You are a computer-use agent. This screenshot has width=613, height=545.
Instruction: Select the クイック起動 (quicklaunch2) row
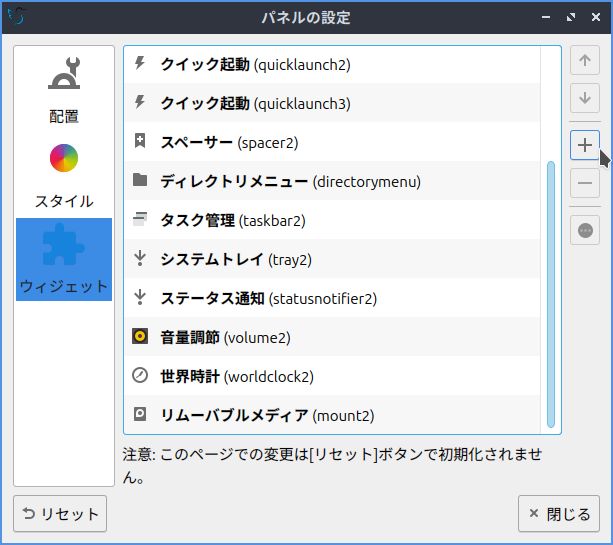332,64
